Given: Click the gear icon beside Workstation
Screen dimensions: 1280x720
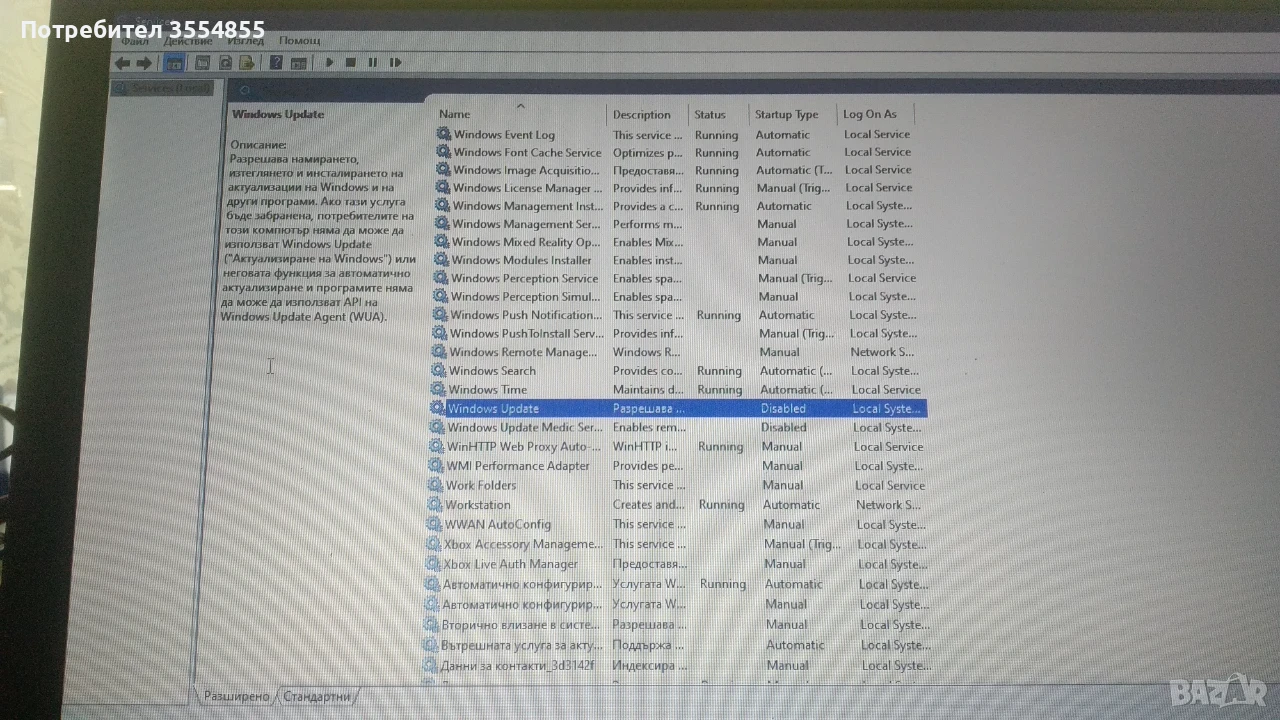Looking at the screenshot, I should tap(435, 505).
